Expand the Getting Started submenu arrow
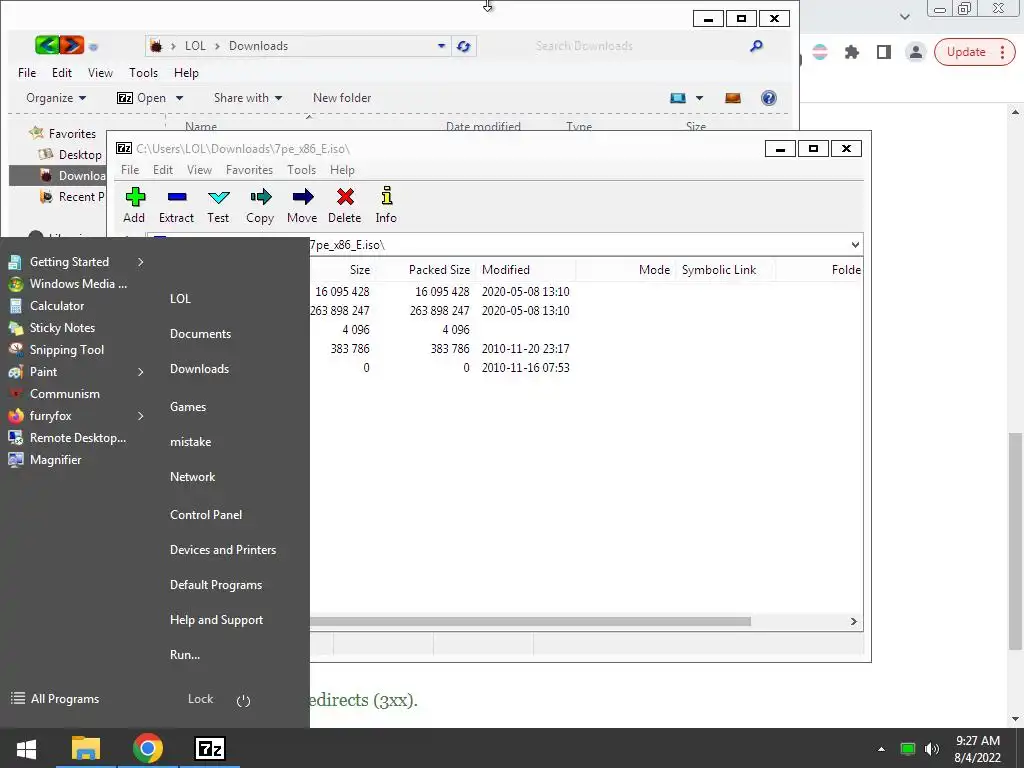This screenshot has height=768, width=1024. [140, 262]
